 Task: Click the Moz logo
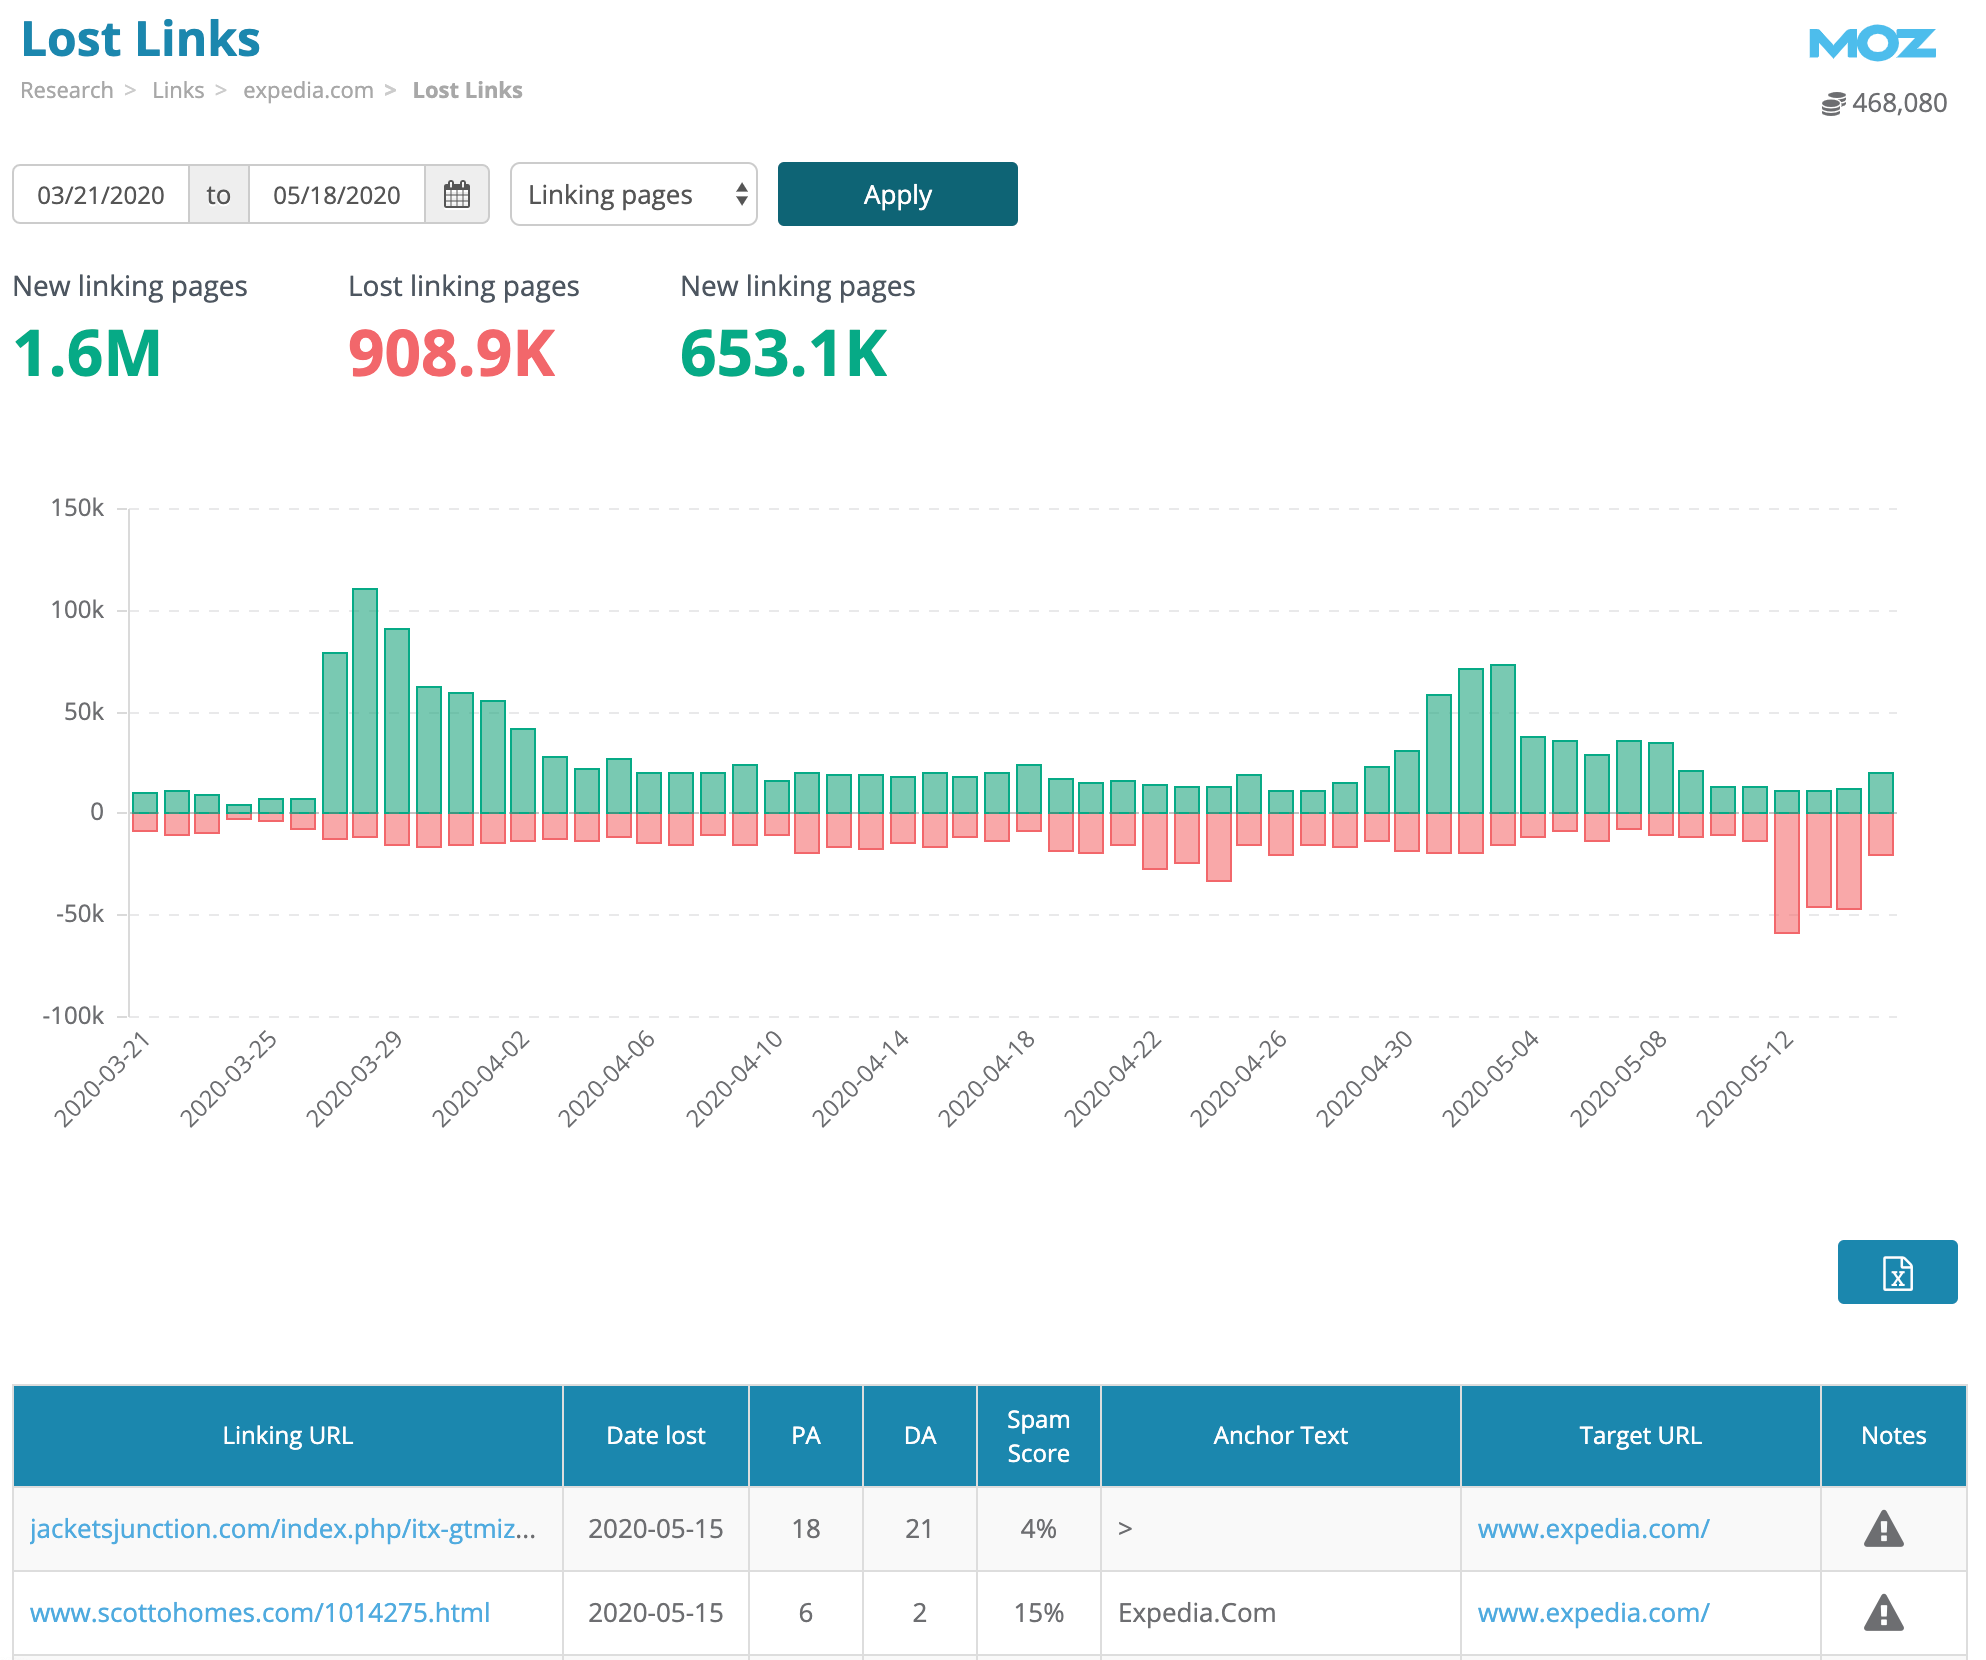tap(1872, 43)
